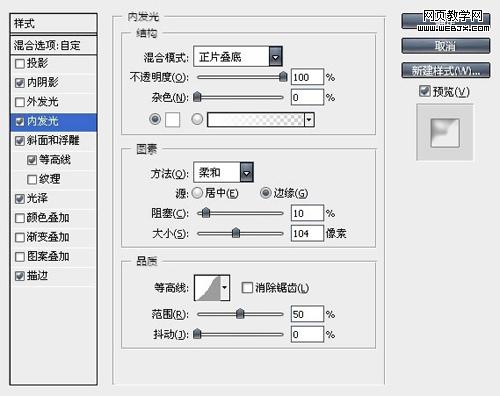Click the 新建样式(W)... new style button
Screen dimensions: 500x396
(x=446, y=70)
